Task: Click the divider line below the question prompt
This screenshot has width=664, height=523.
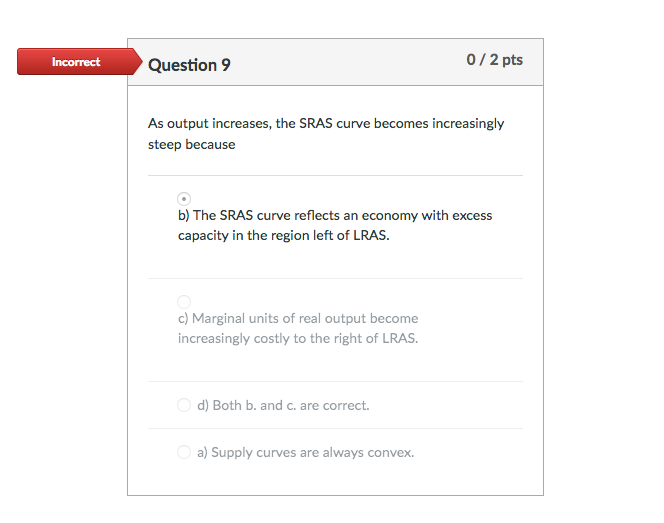Action: coord(335,175)
